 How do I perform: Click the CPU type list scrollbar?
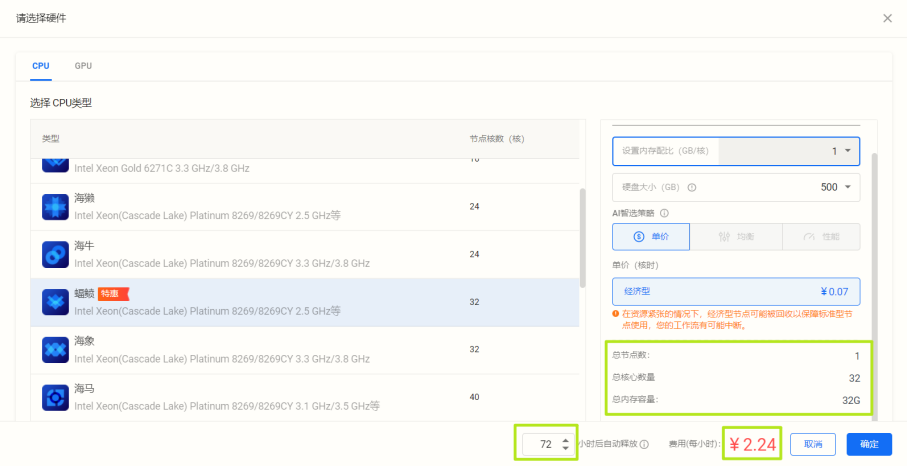(582, 238)
